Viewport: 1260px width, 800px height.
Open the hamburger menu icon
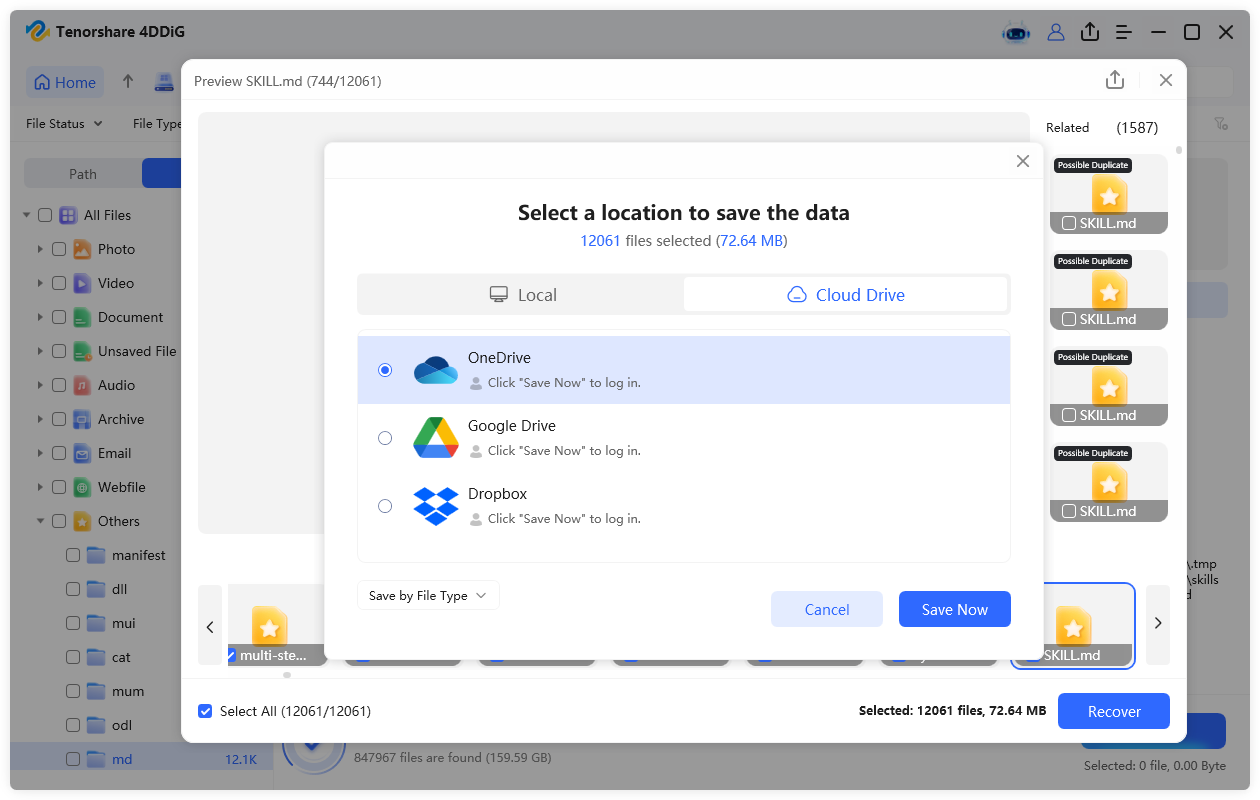point(1125,32)
